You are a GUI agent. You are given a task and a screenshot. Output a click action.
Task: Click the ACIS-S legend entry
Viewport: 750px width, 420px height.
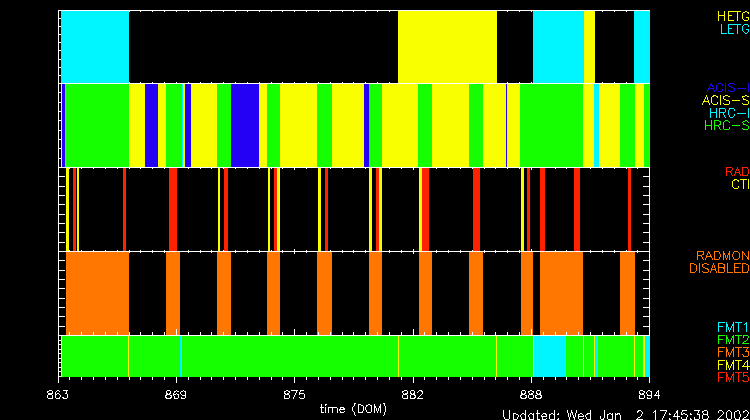point(725,101)
